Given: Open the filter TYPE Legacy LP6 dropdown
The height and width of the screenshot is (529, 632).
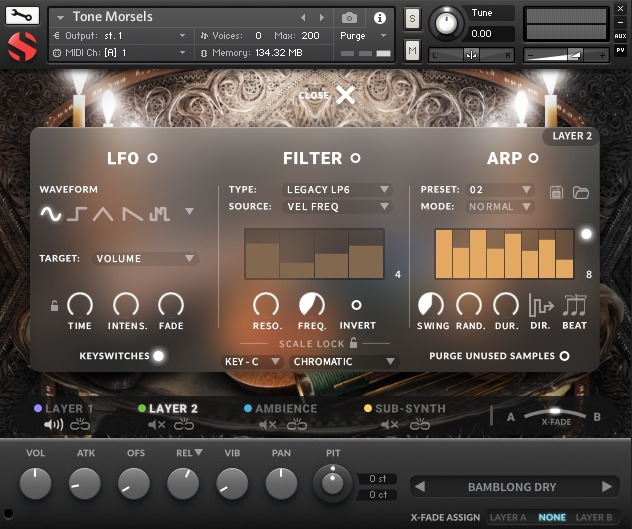Looking at the screenshot, I should pos(337,189).
